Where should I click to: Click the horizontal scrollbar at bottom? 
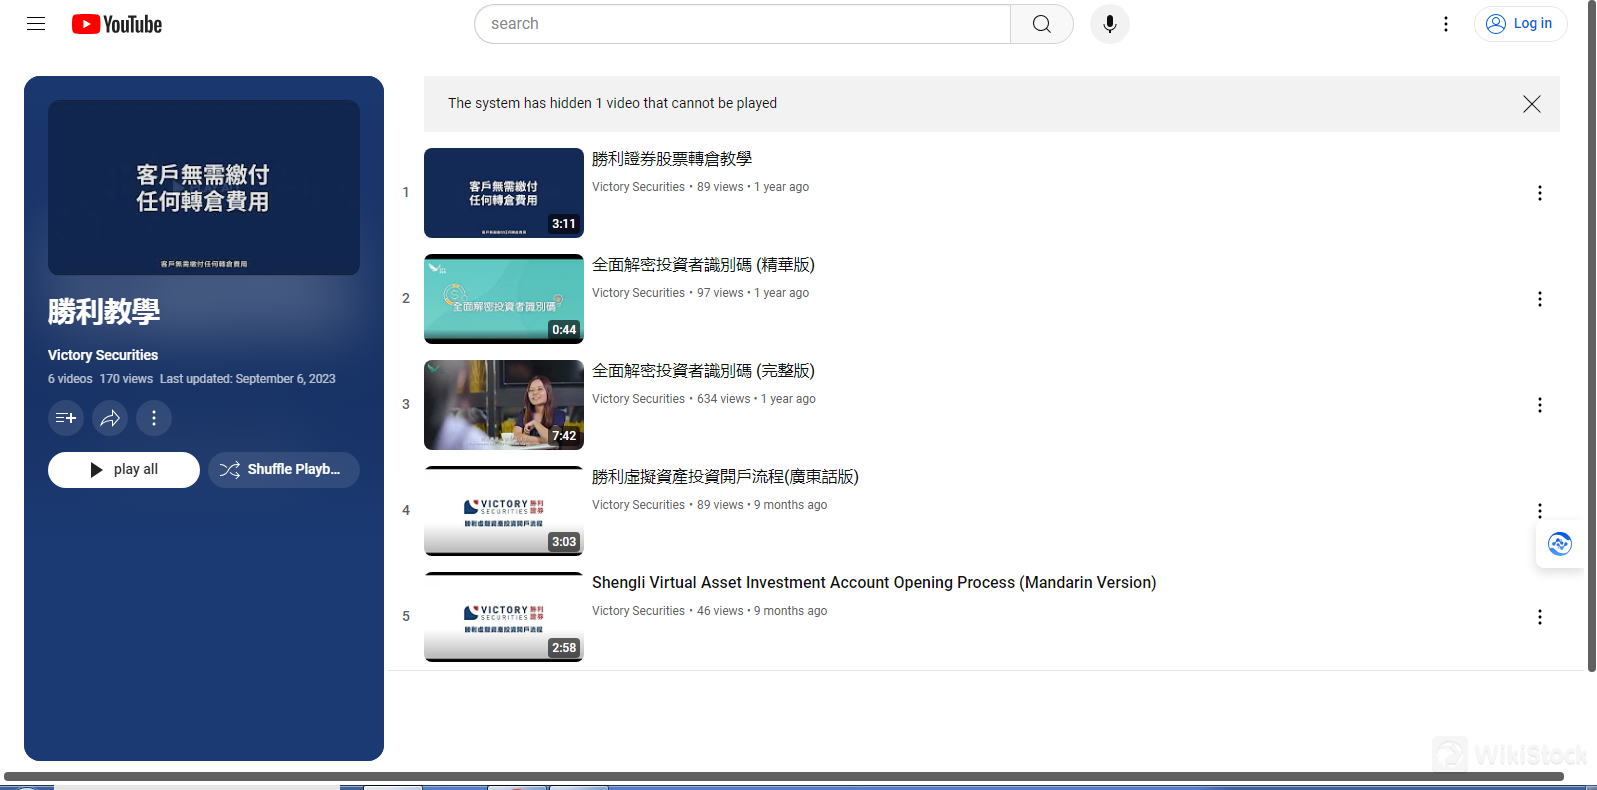tap(784, 776)
